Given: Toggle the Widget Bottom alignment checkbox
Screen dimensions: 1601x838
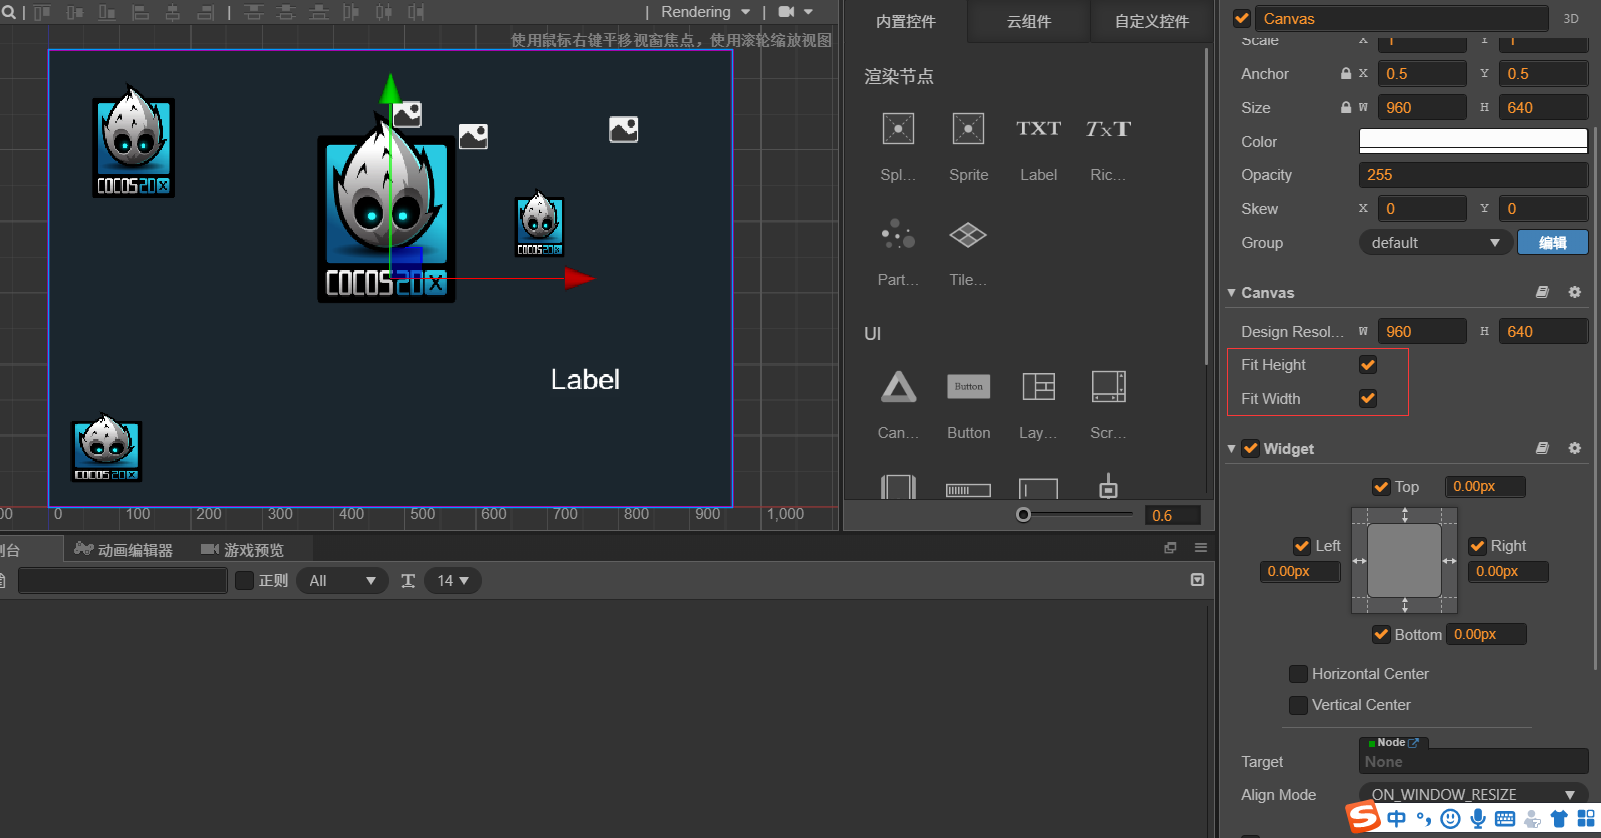Looking at the screenshot, I should click(1381, 634).
